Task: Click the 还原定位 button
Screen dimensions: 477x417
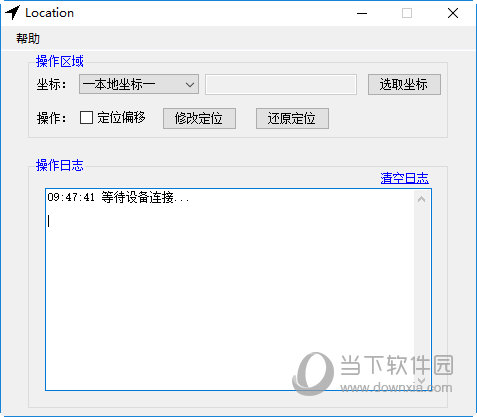Action: pyautogui.click(x=292, y=118)
